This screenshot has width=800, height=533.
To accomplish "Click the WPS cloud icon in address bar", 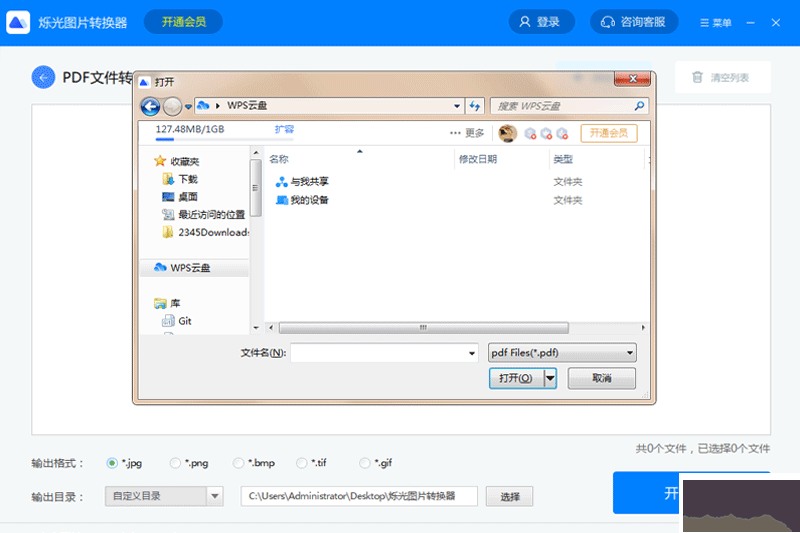I will click(203, 106).
